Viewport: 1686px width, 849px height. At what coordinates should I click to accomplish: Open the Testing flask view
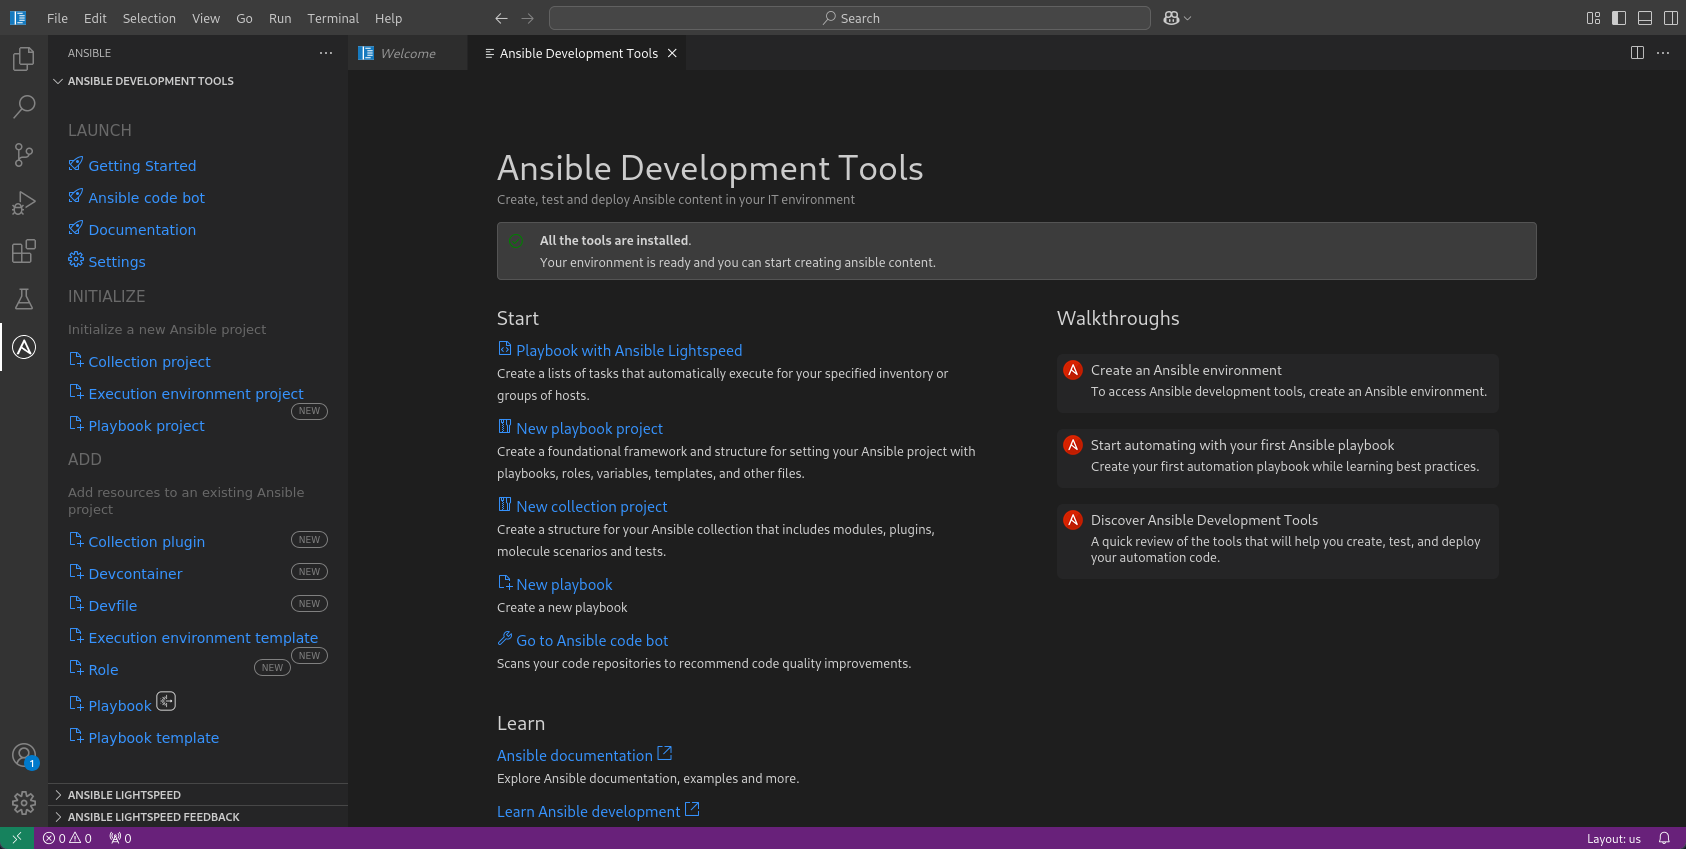[x=24, y=299]
